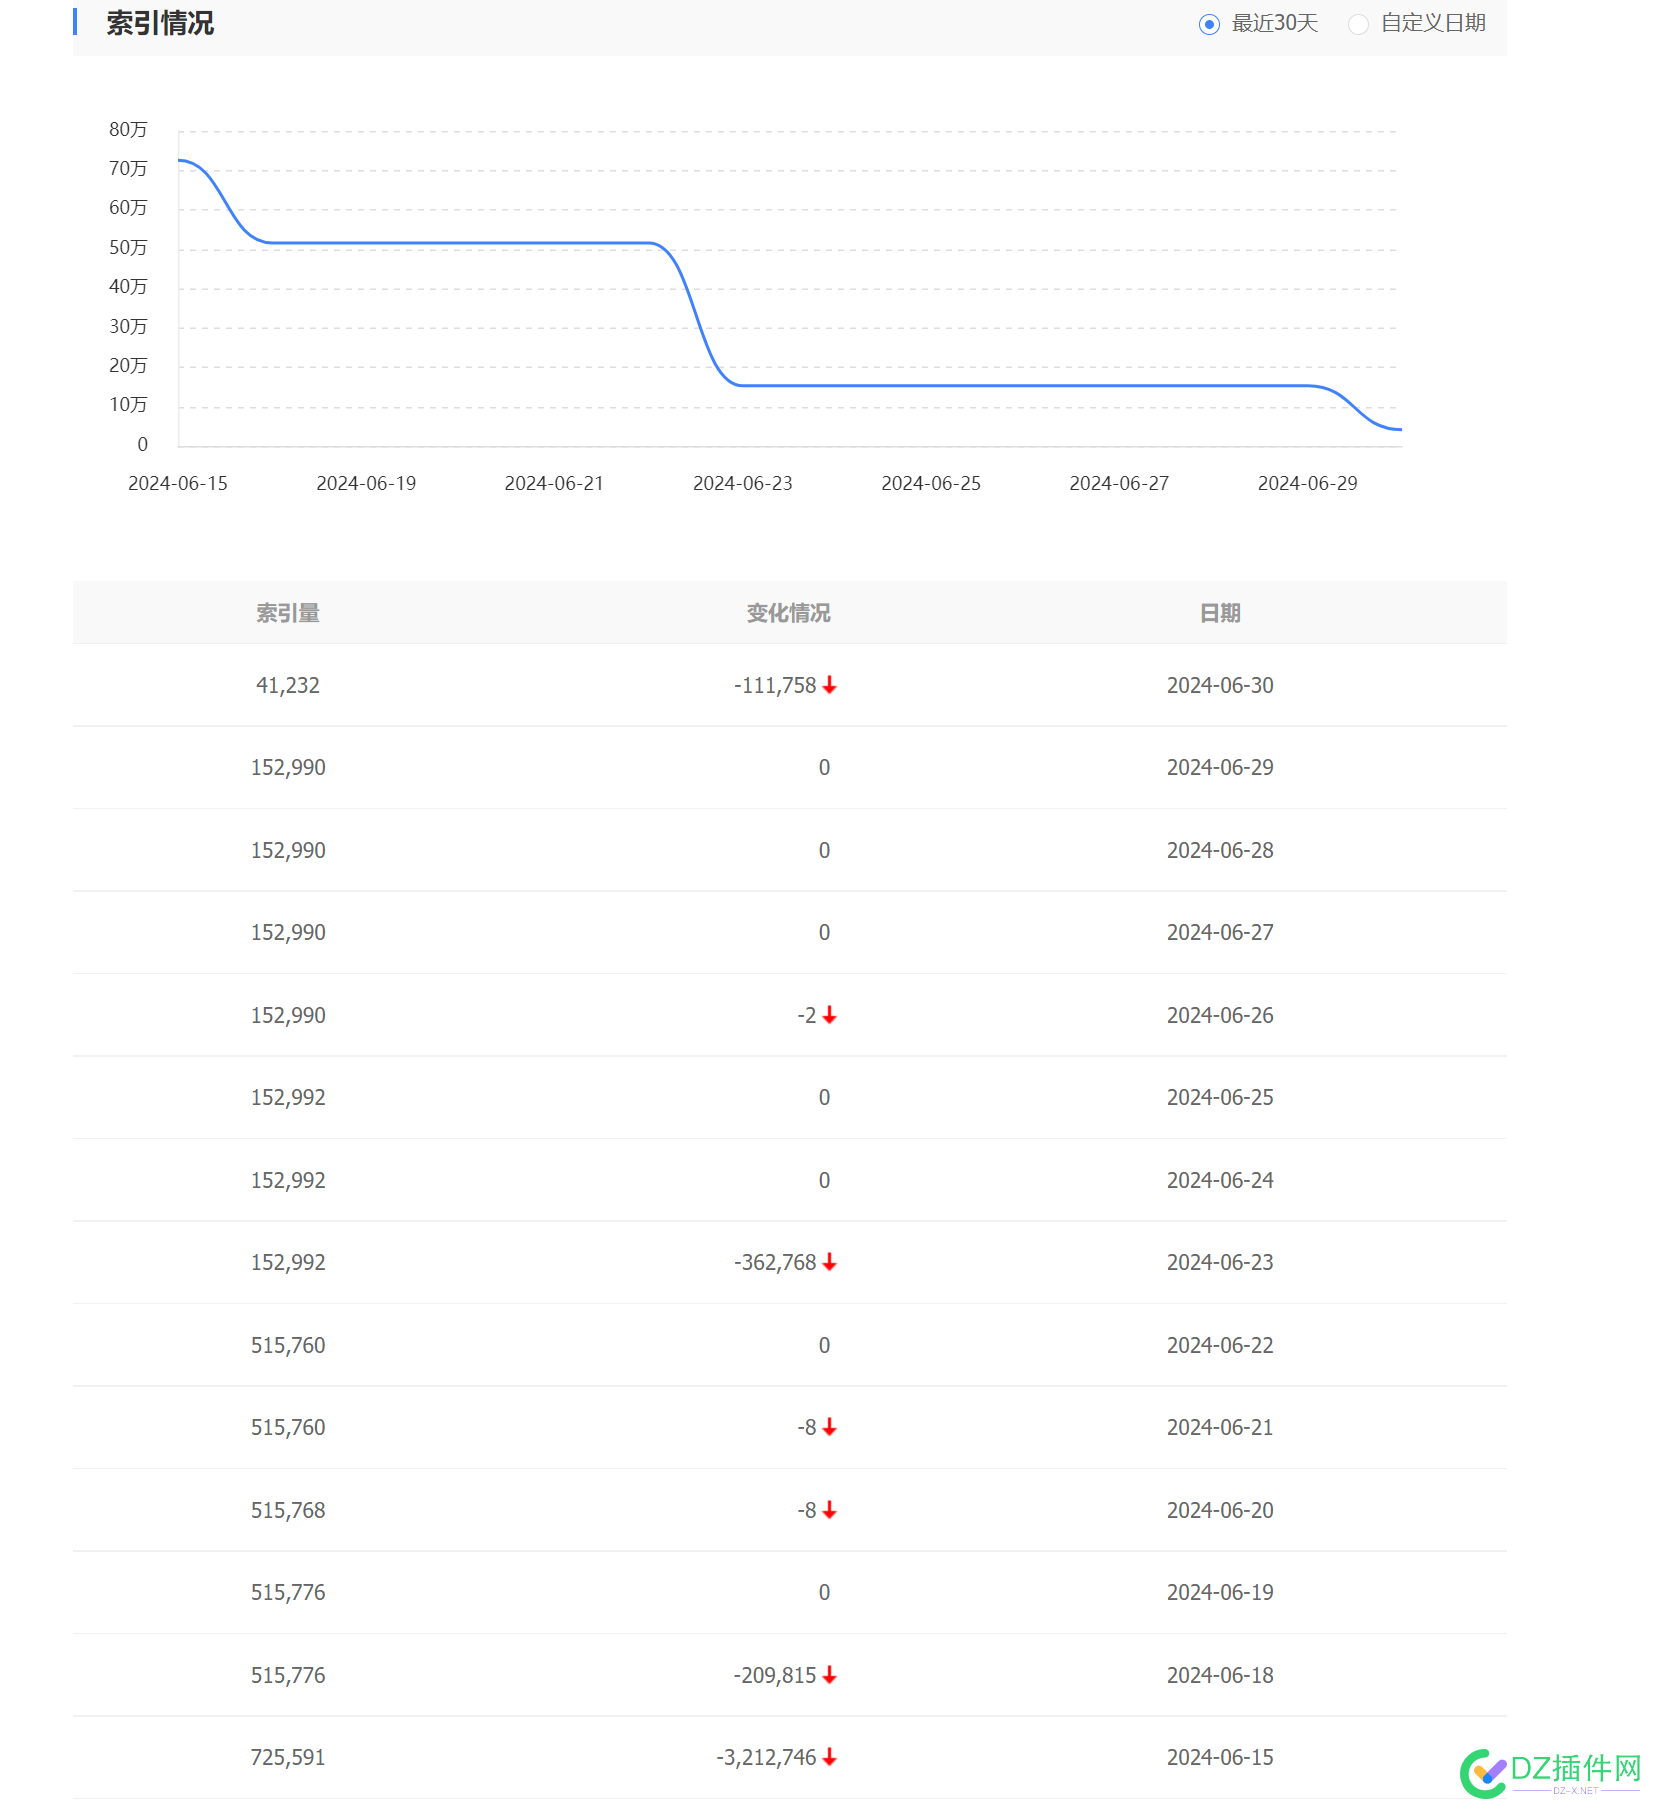
Task: Click the red down arrow beside -209,815
Action: tap(829, 1675)
